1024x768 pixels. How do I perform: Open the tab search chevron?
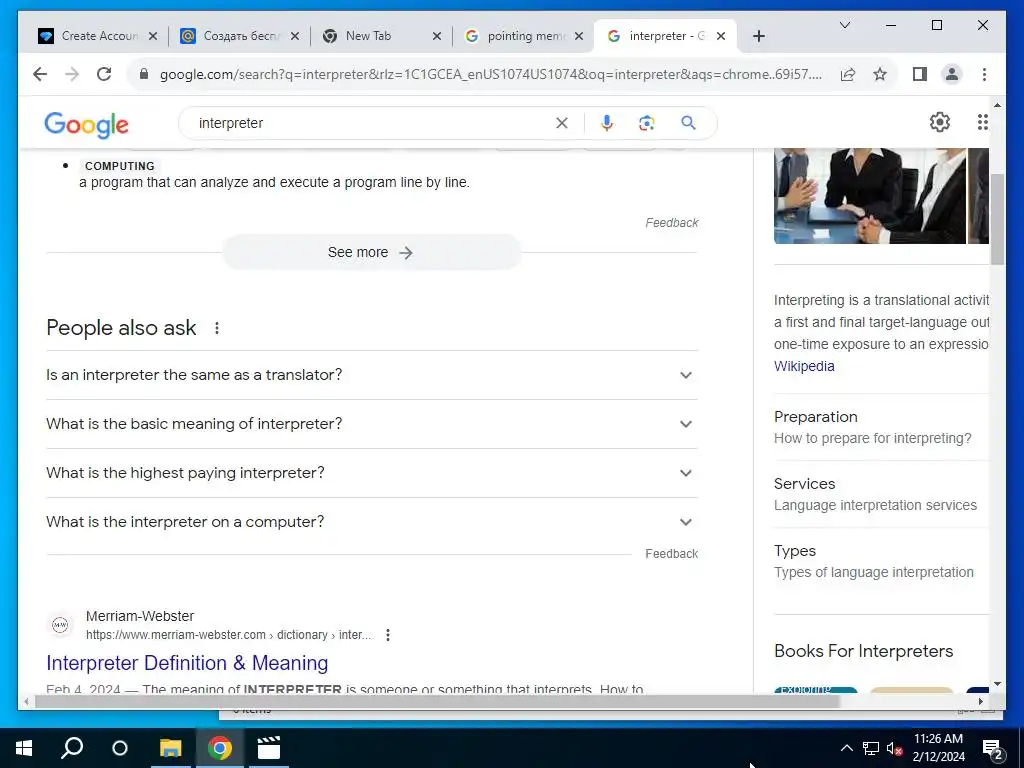[844, 25]
